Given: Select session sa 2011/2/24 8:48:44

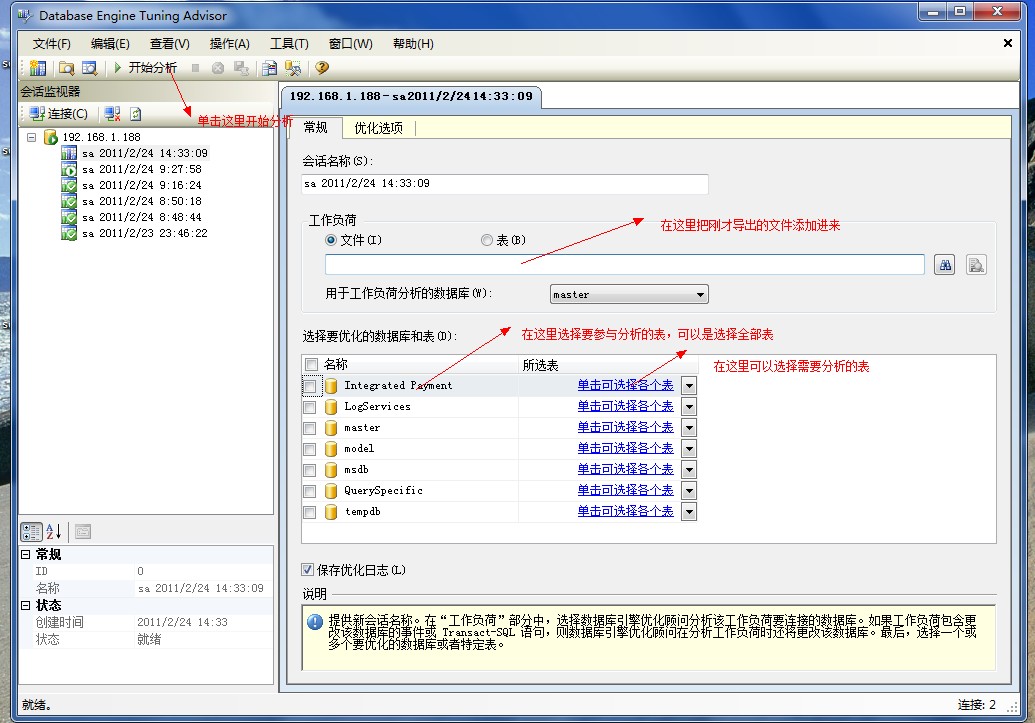Looking at the screenshot, I should pyautogui.click(x=141, y=217).
